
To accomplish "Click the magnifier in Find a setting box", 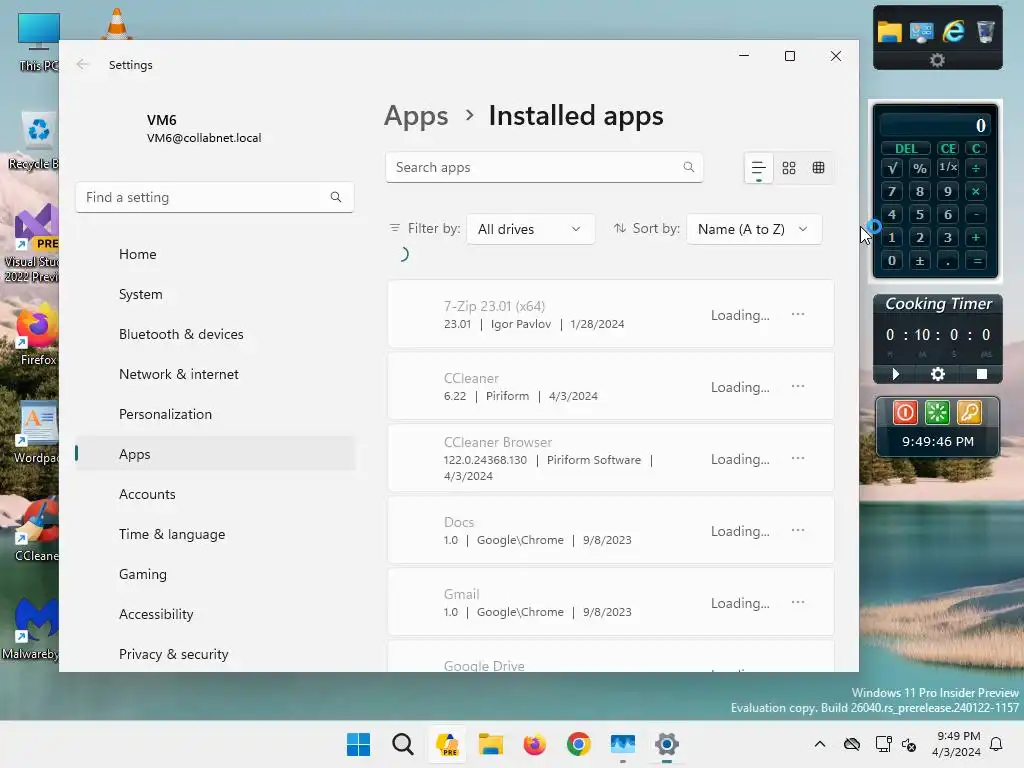I will point(336,197).
